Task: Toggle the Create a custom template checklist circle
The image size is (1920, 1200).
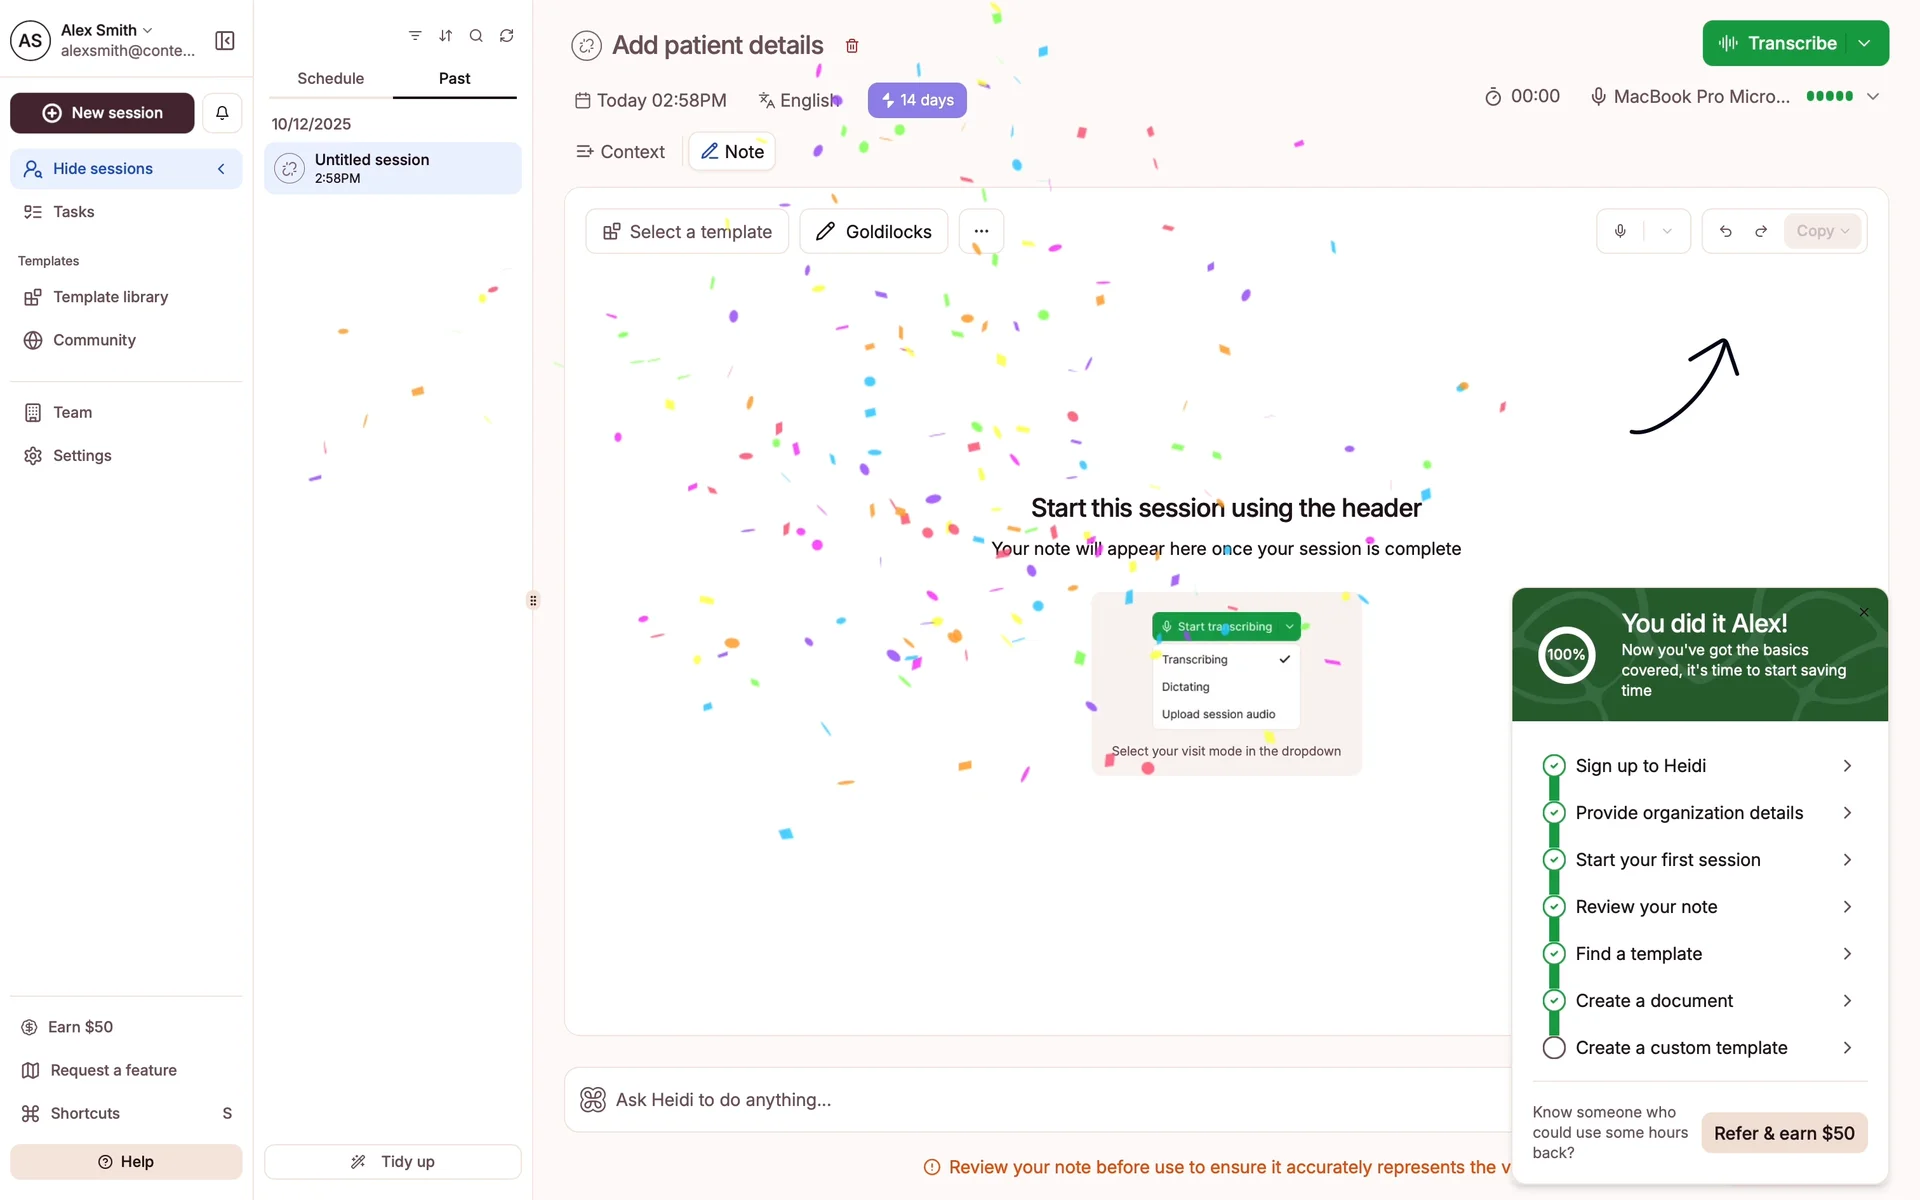Action: [x=1553, y=1048]
